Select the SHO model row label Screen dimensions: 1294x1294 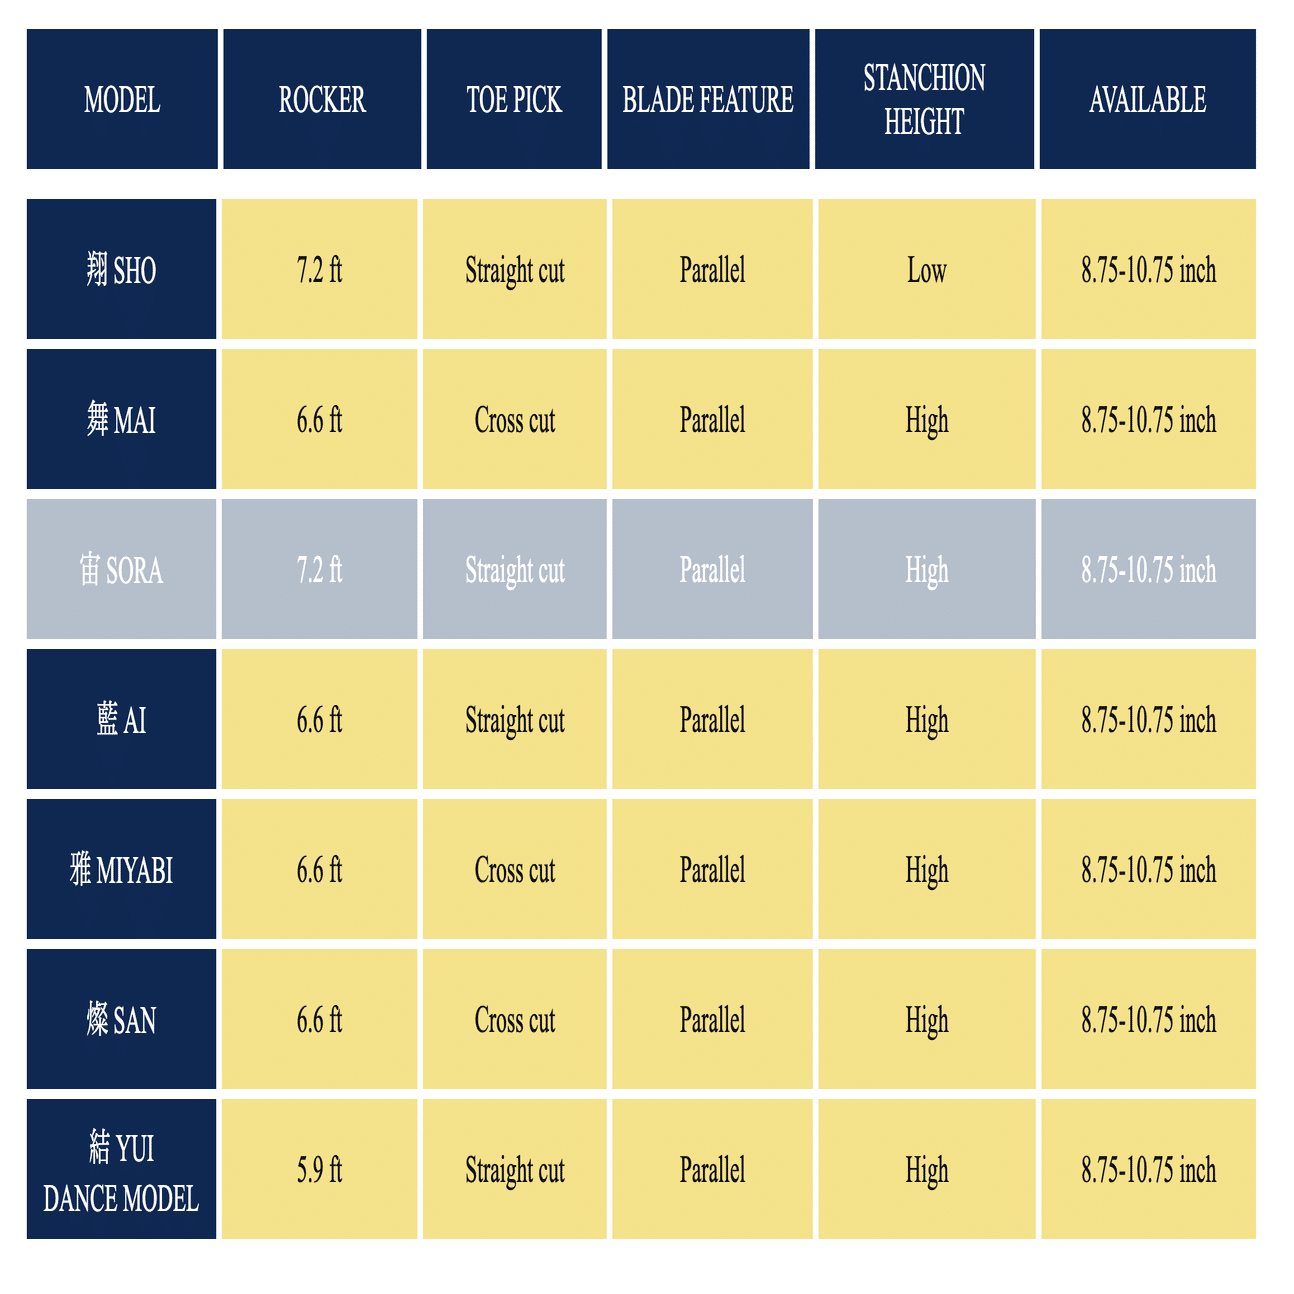click(121, 270)
